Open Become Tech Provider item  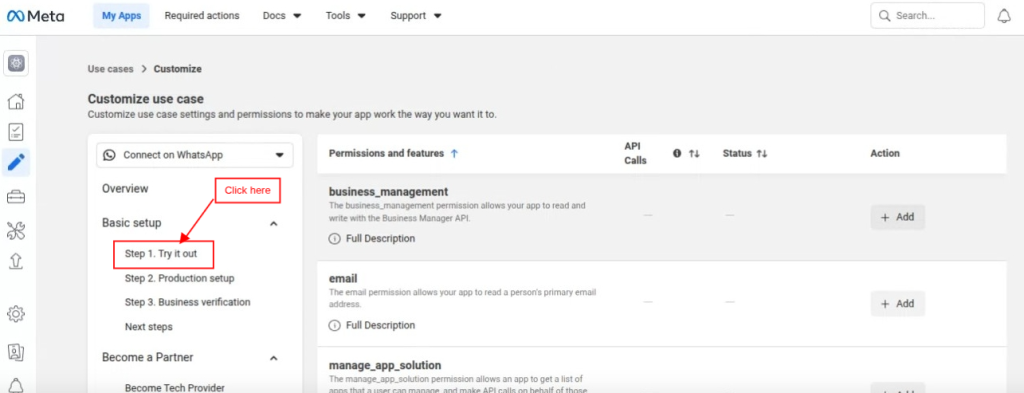tap(174, 388)
